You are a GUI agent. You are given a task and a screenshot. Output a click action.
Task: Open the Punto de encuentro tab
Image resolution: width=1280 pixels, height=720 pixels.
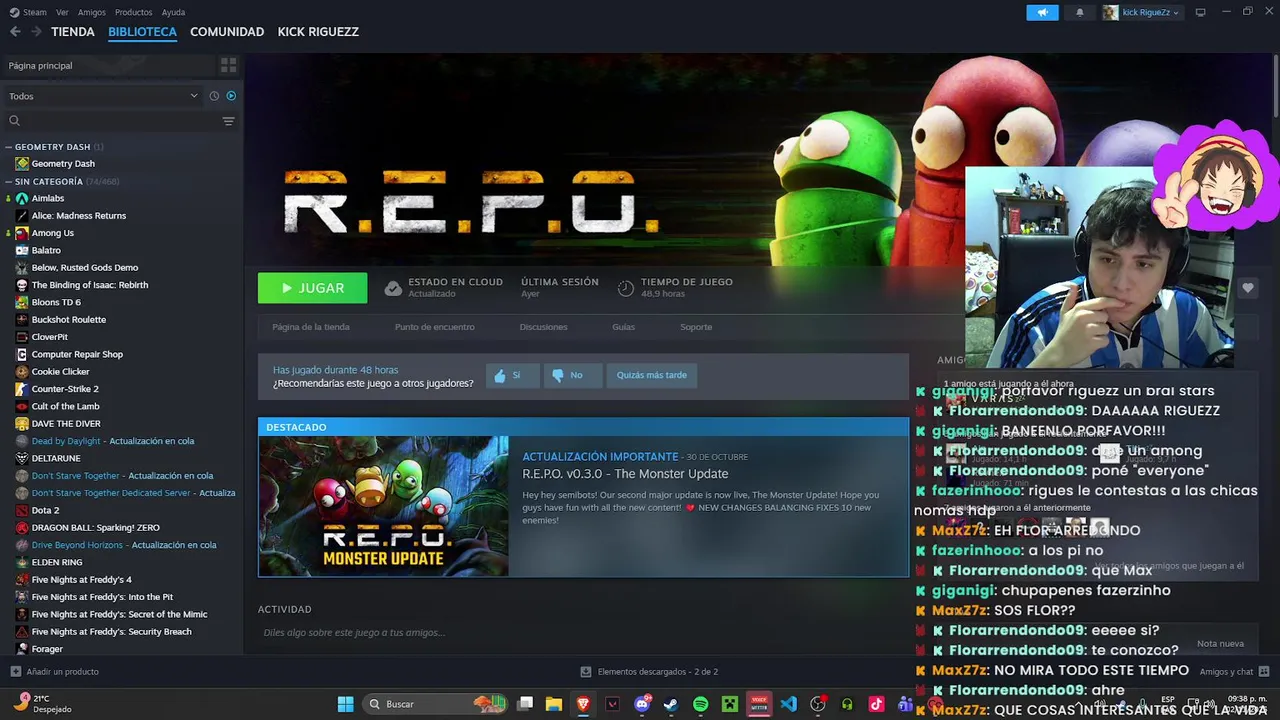click(434, 327)
